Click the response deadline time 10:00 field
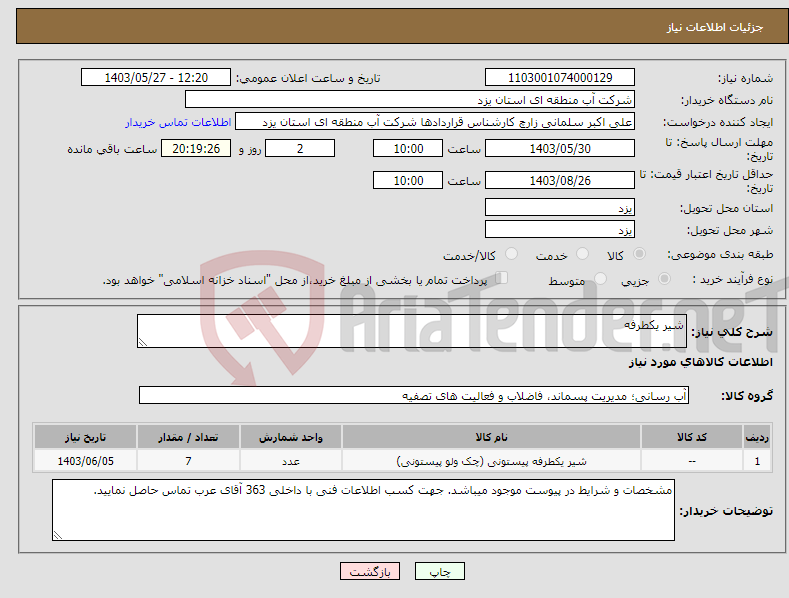 coord(408,148)
